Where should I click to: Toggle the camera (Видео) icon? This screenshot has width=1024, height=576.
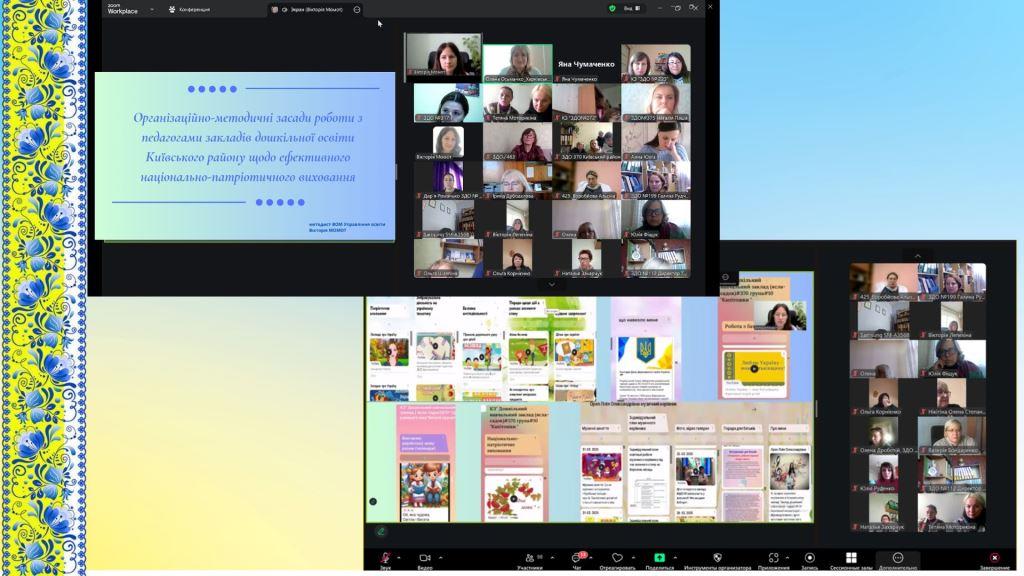tap(425, 557)
